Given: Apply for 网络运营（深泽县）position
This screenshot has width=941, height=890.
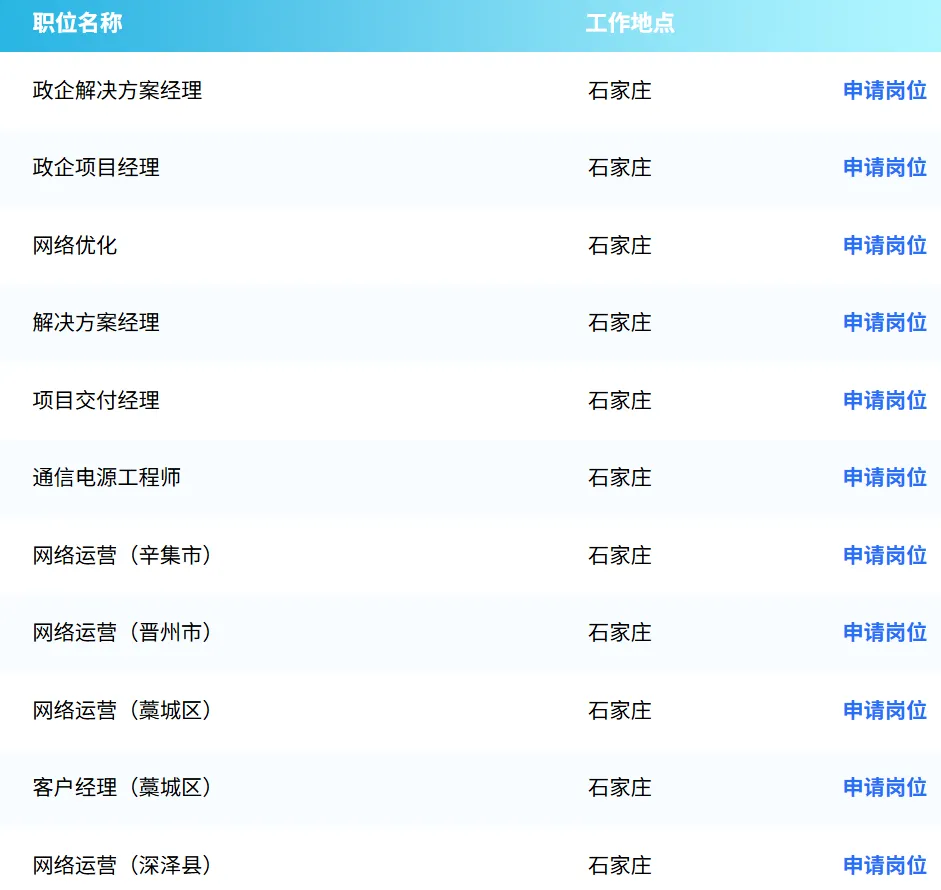Looking at the screenshot, I should pos(885,865).
